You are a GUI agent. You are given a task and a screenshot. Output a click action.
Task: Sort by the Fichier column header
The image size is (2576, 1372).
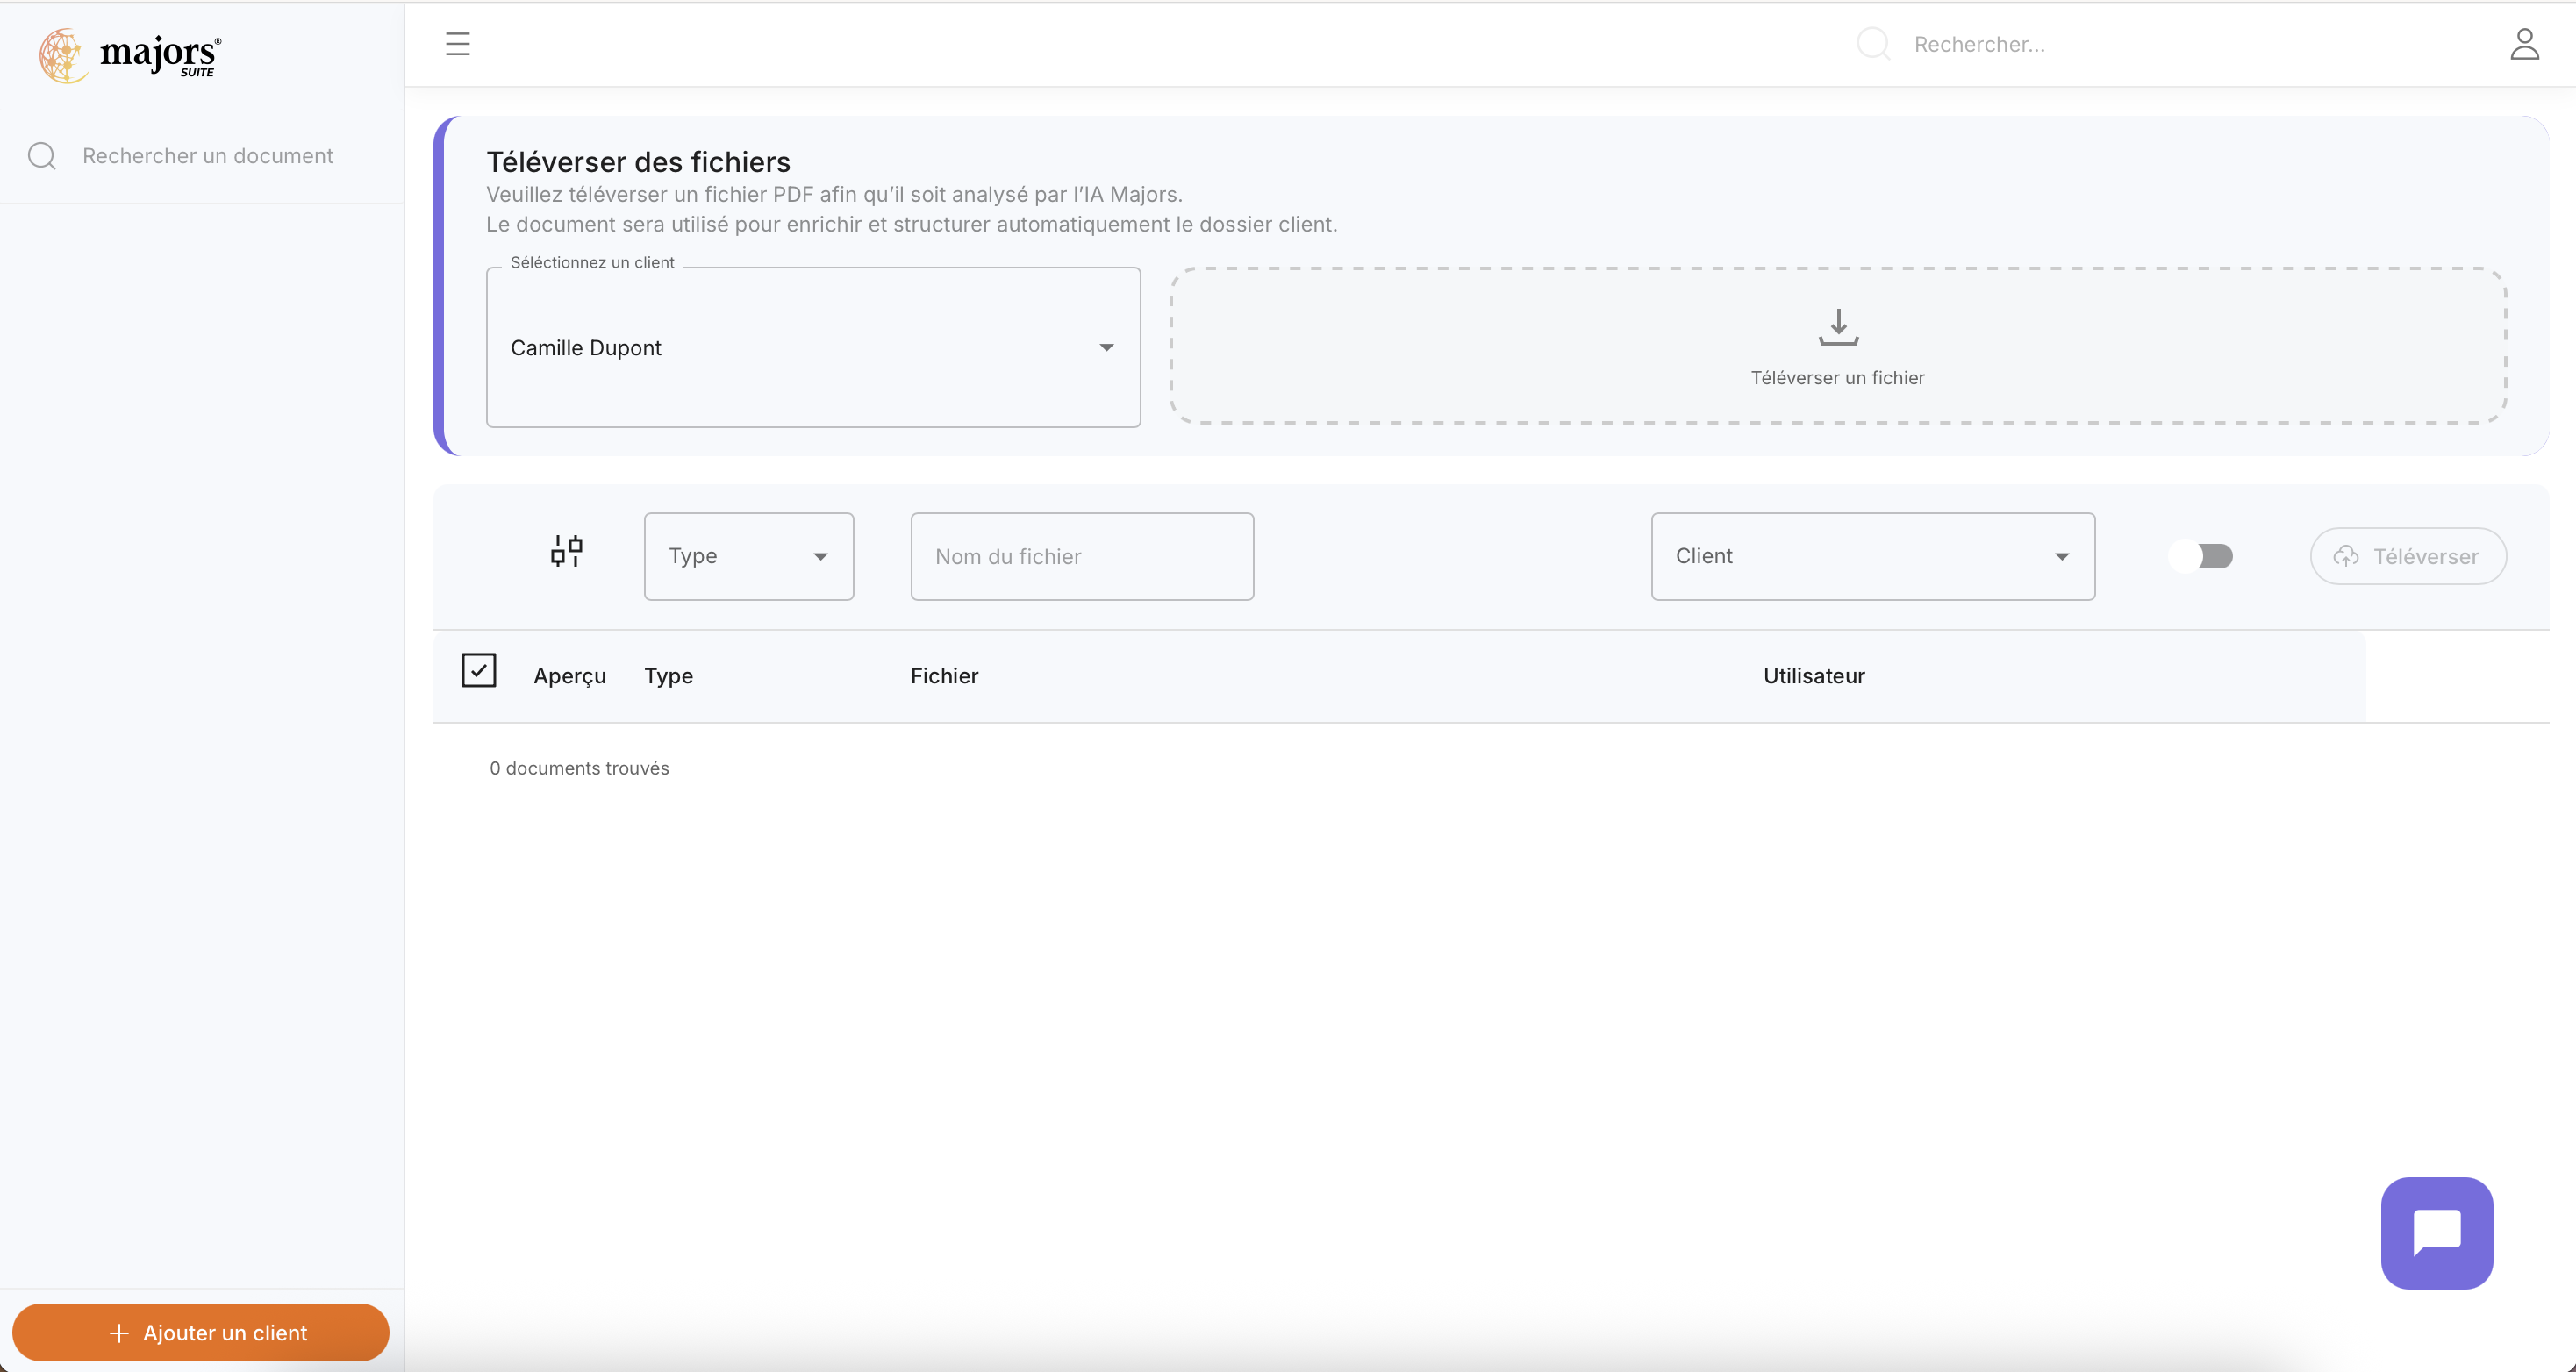click(944, 676)
